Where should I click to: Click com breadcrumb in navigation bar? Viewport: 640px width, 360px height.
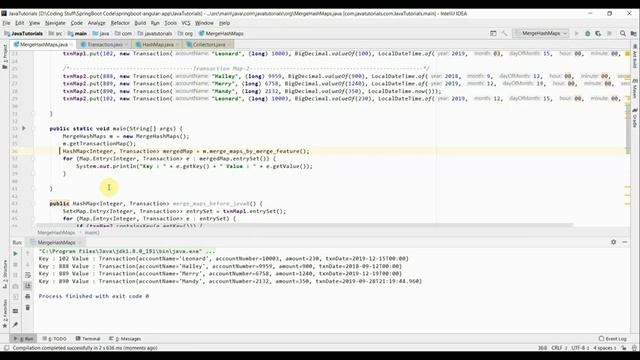123,33
